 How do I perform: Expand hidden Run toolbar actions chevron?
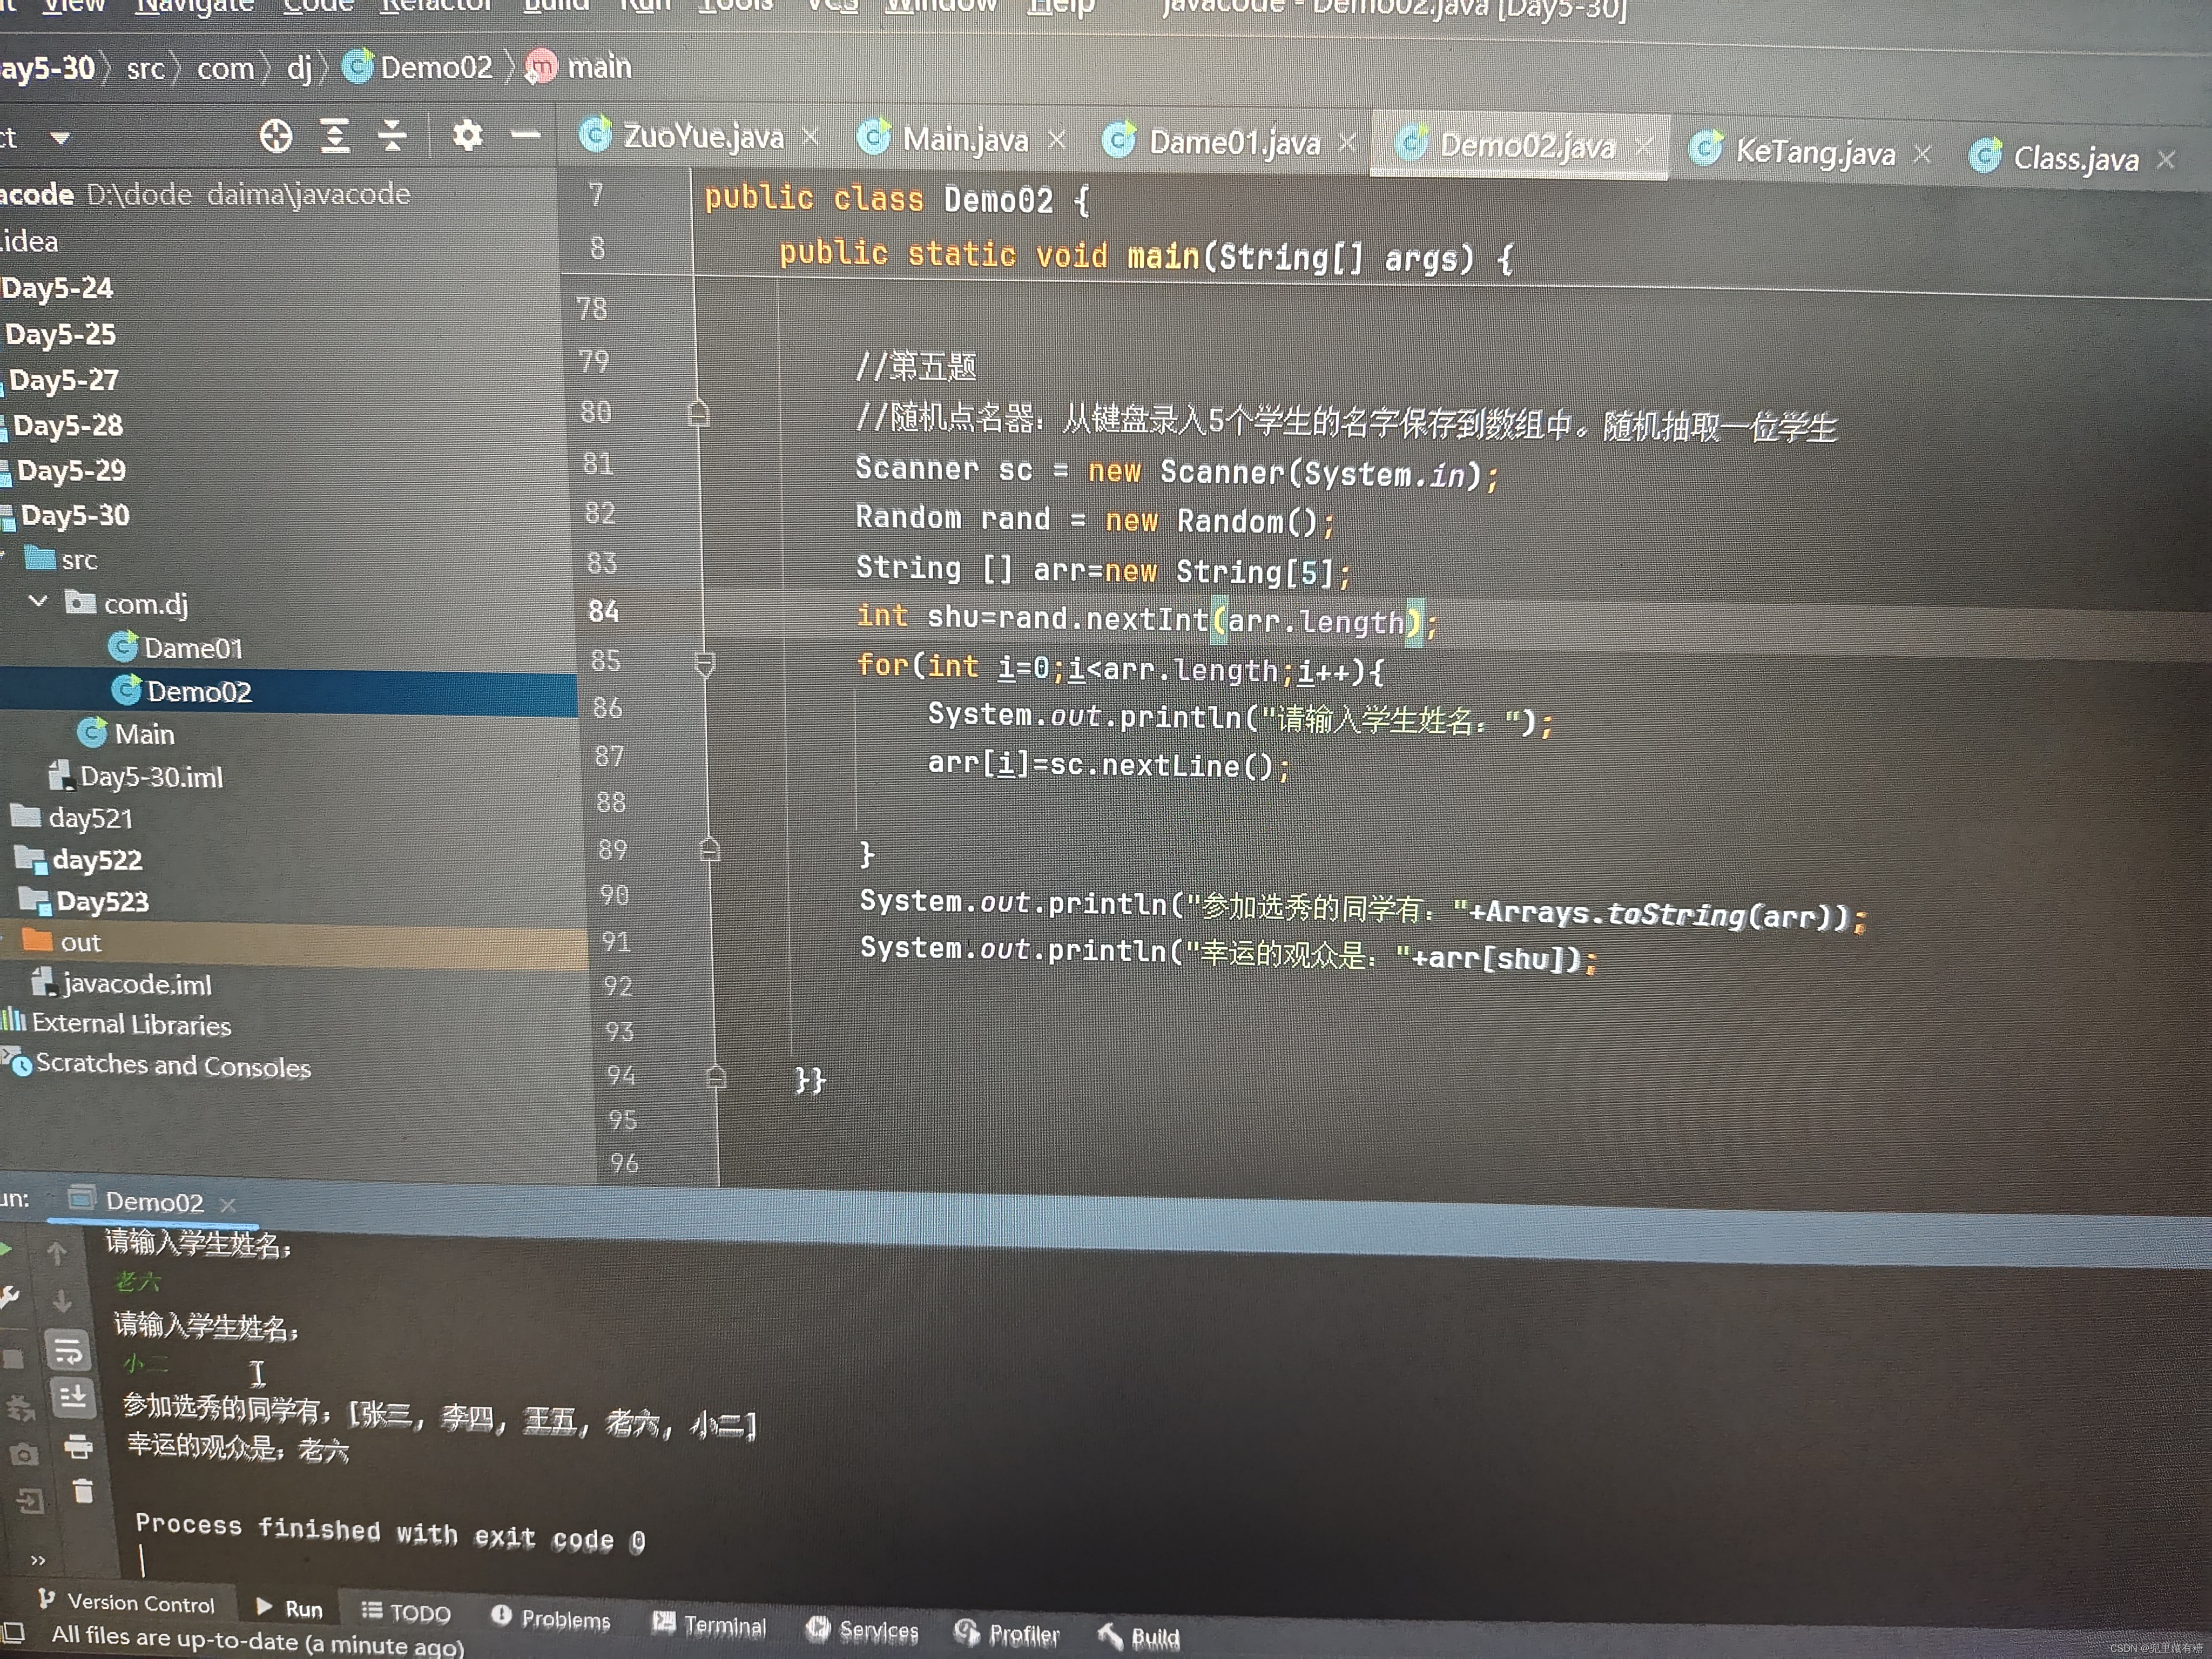tap(38, 1560)
